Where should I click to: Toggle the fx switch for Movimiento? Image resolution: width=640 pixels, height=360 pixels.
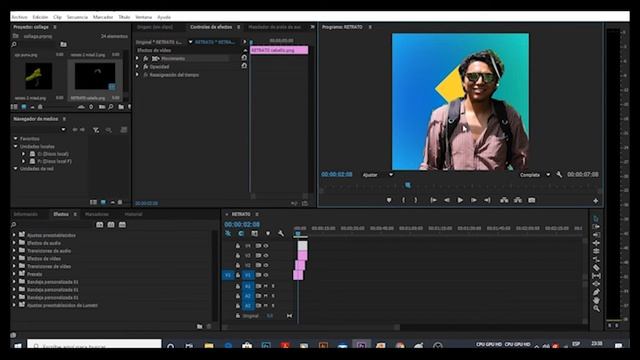coord(145,59)
